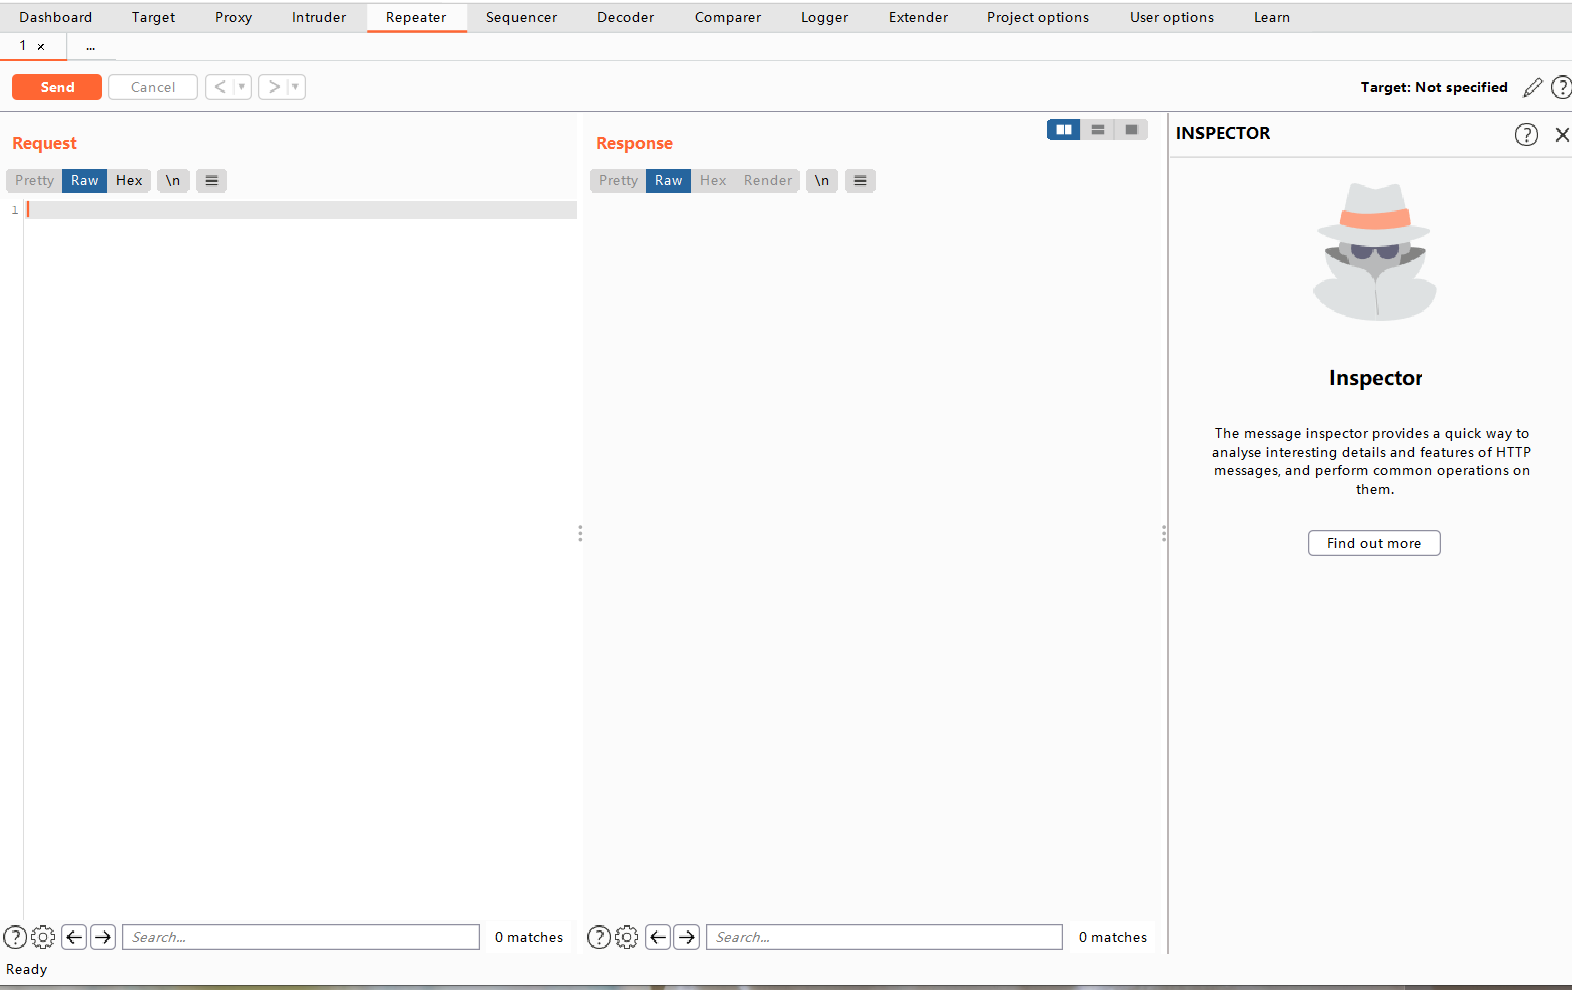
Task: Click Request/Response pane divider handle
Action: (580, 533)
